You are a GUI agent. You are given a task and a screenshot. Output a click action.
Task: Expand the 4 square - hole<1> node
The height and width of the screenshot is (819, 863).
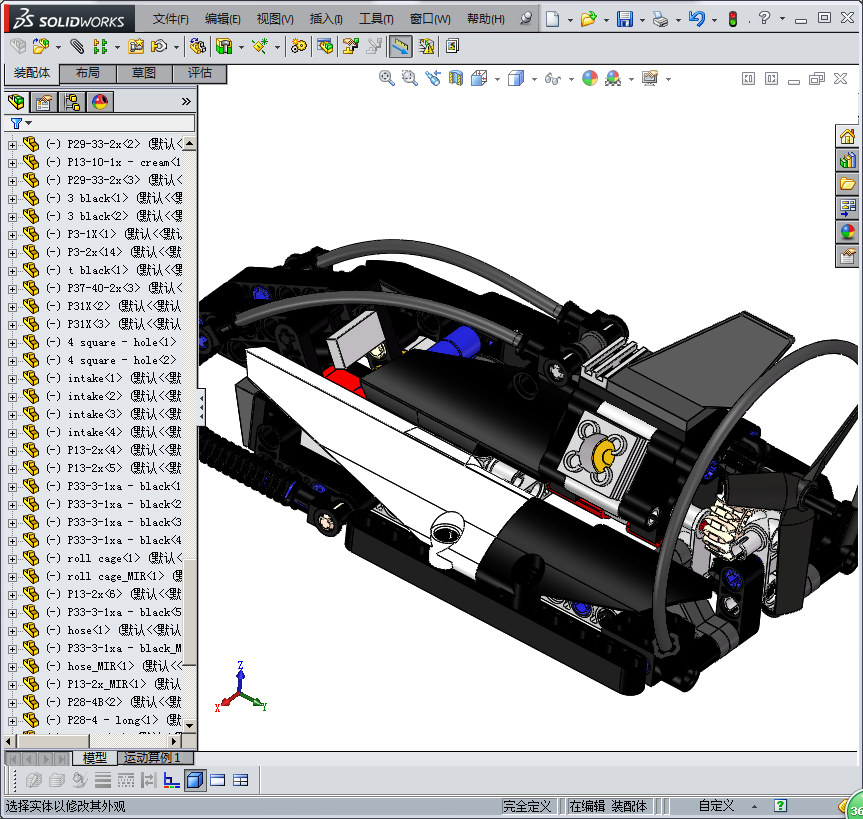point(12,343)
